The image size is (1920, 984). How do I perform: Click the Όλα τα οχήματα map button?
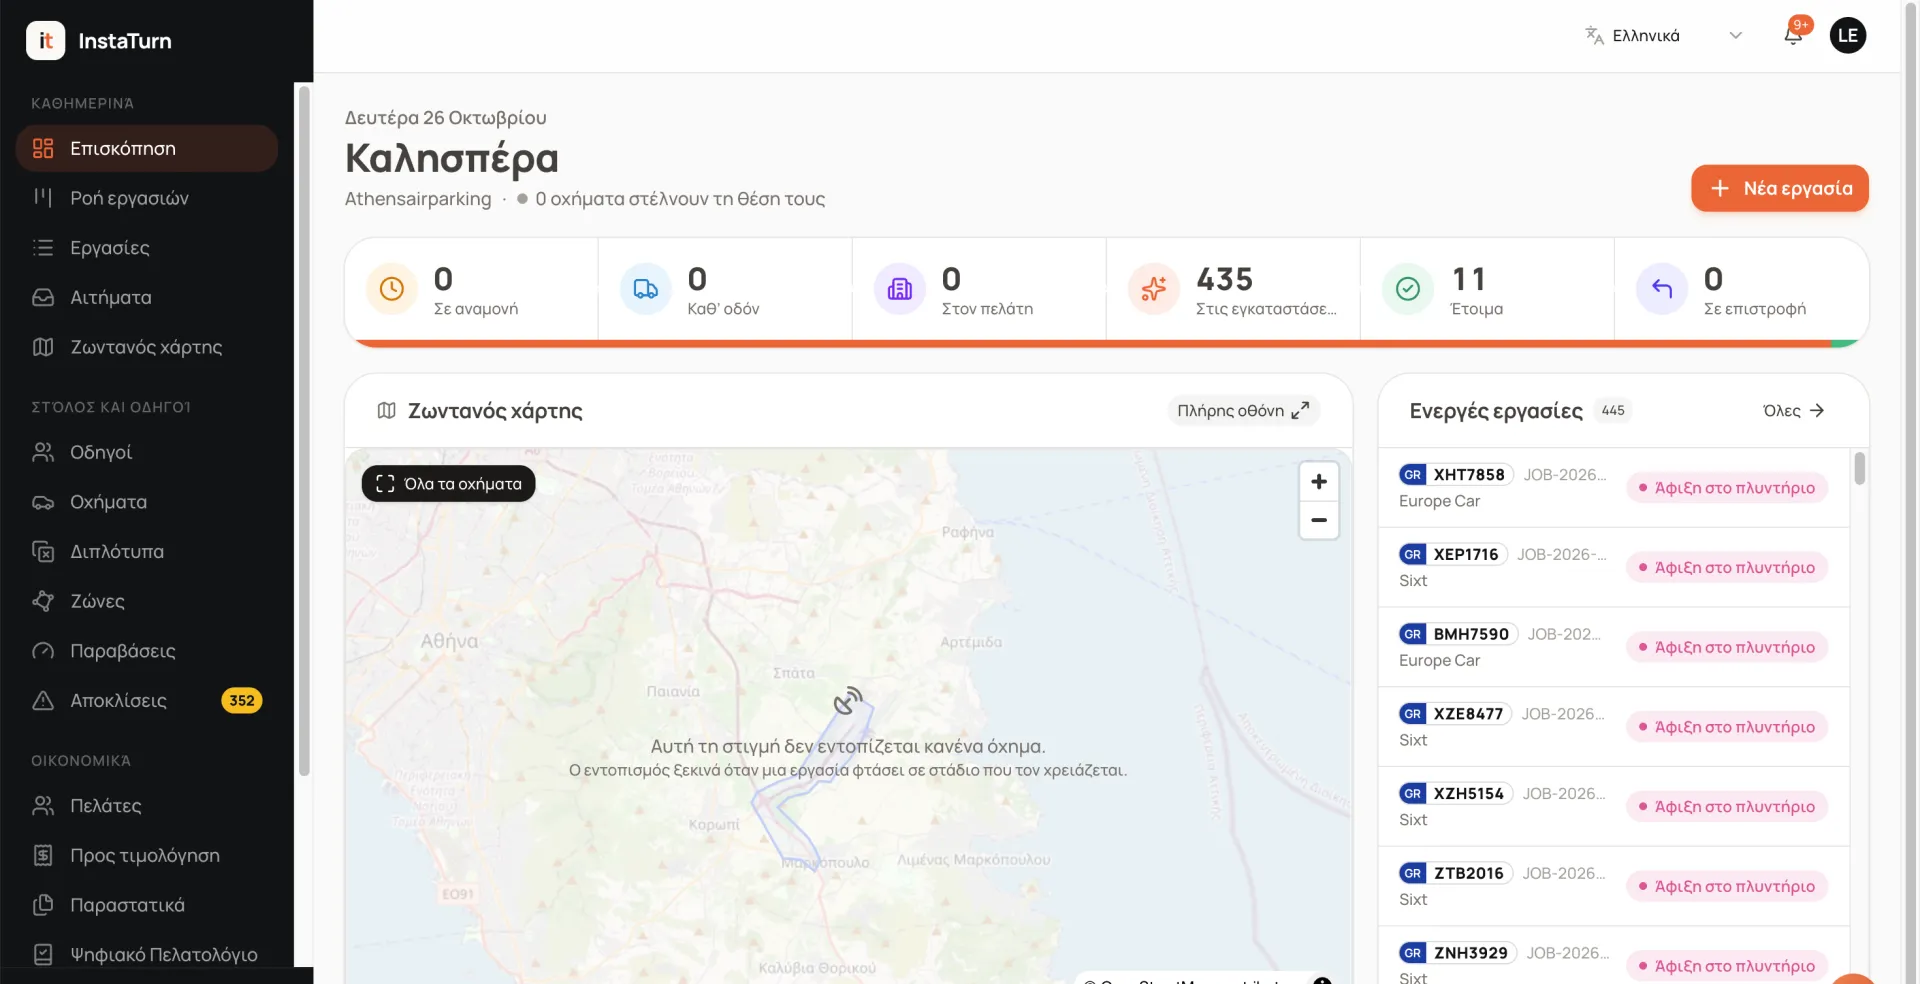pyautogui.click(x=448, y=484)
